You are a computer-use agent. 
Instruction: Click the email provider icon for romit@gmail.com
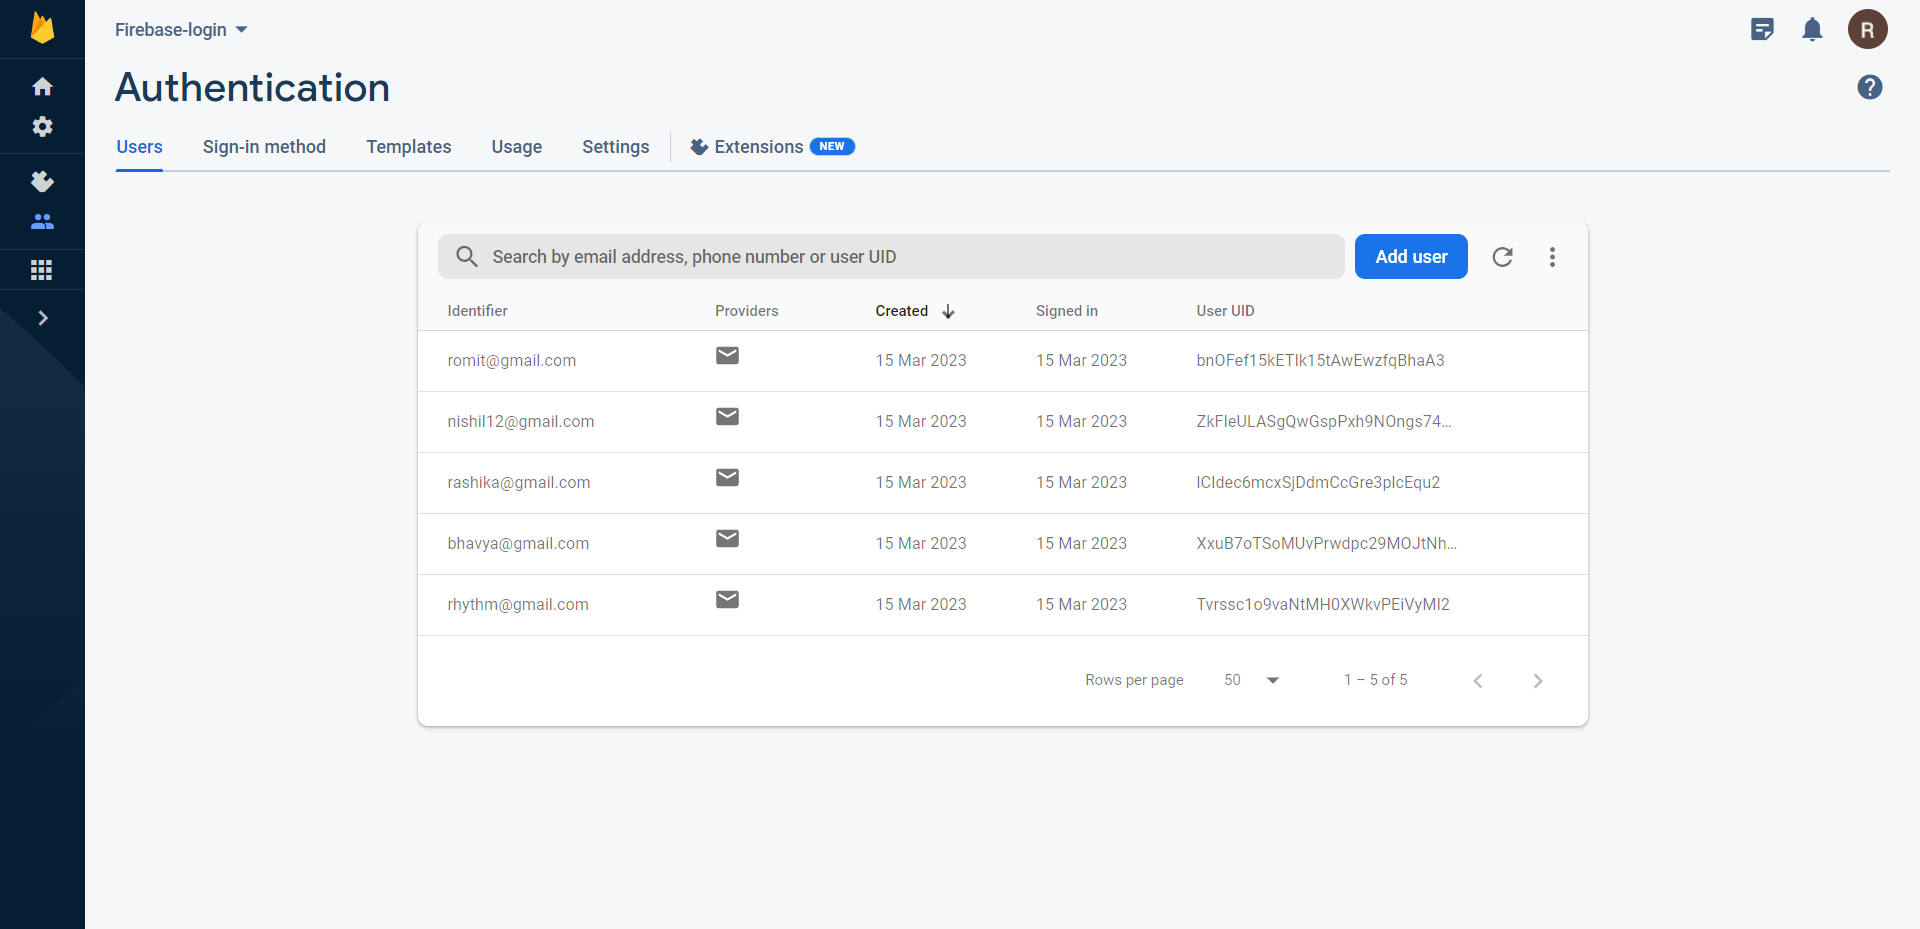727,356
